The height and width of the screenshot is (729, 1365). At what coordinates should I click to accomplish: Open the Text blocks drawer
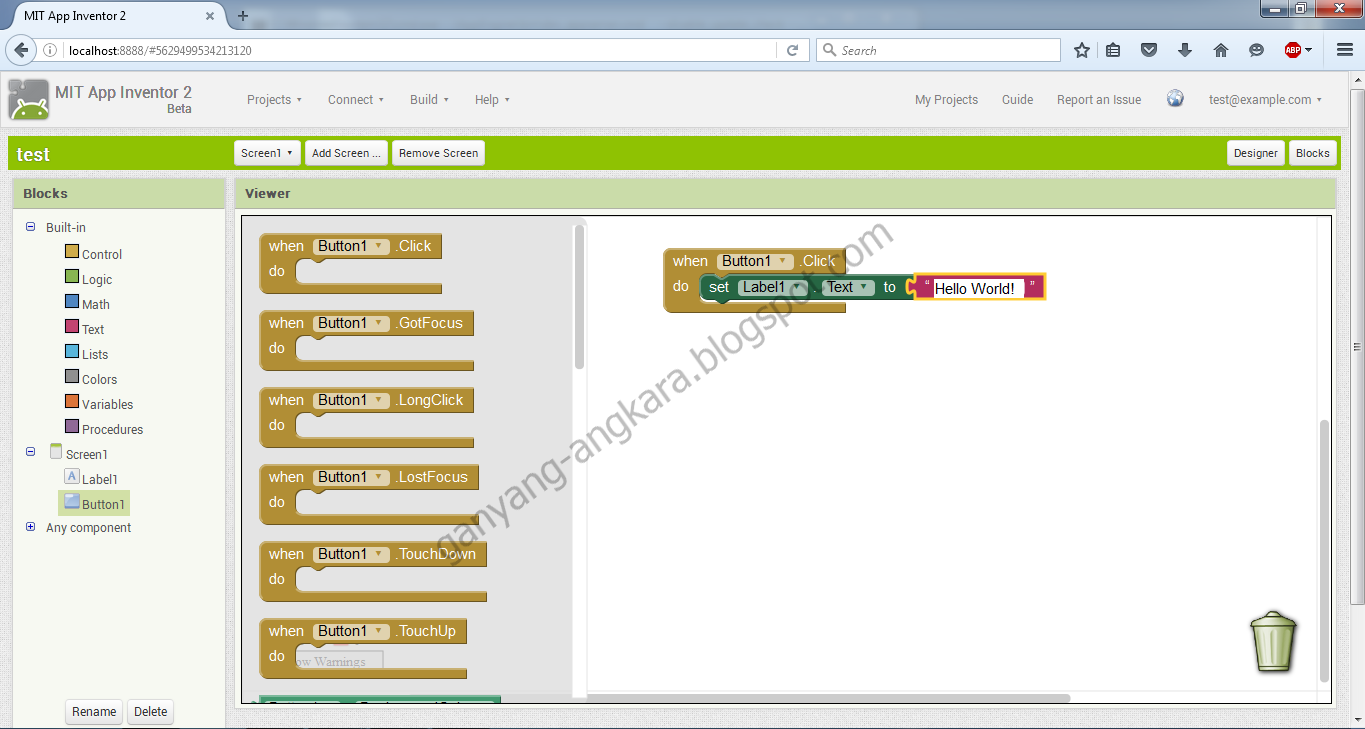click(x=94, y=328)
